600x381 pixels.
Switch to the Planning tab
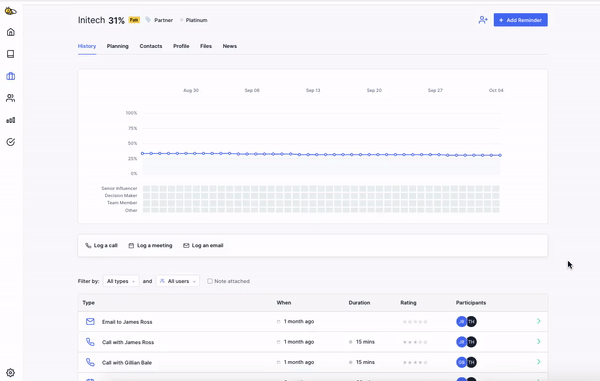pos(117,46)
